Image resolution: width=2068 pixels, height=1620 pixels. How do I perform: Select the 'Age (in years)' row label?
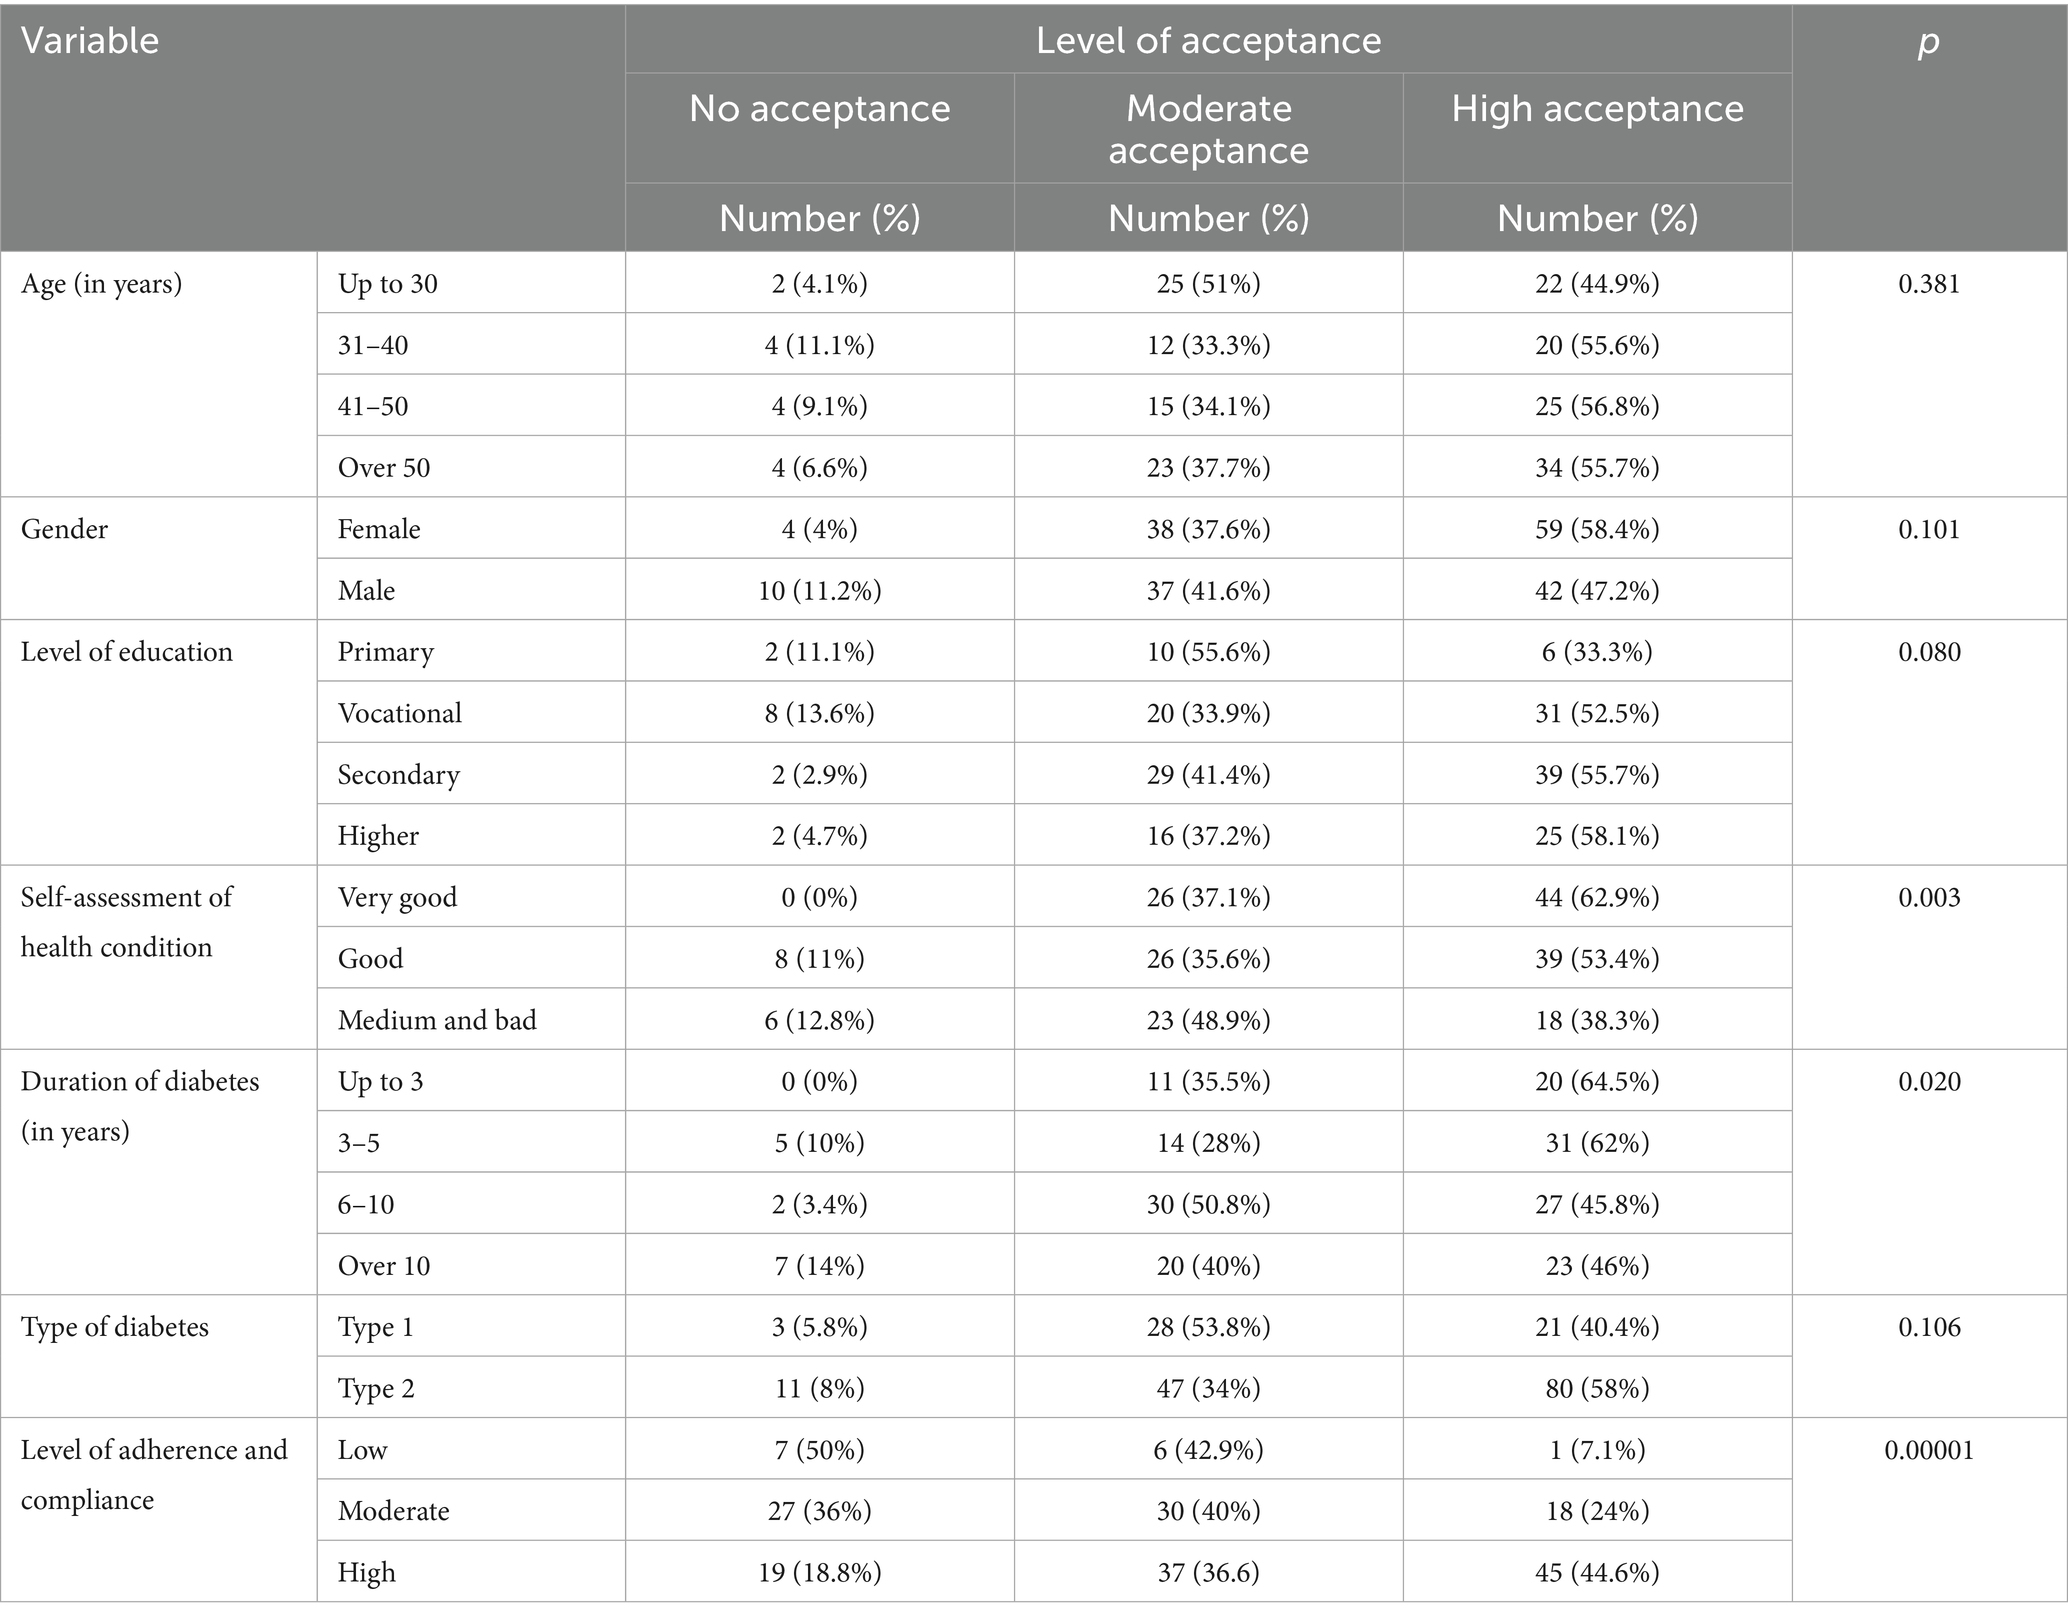click(x=101, y=284)
